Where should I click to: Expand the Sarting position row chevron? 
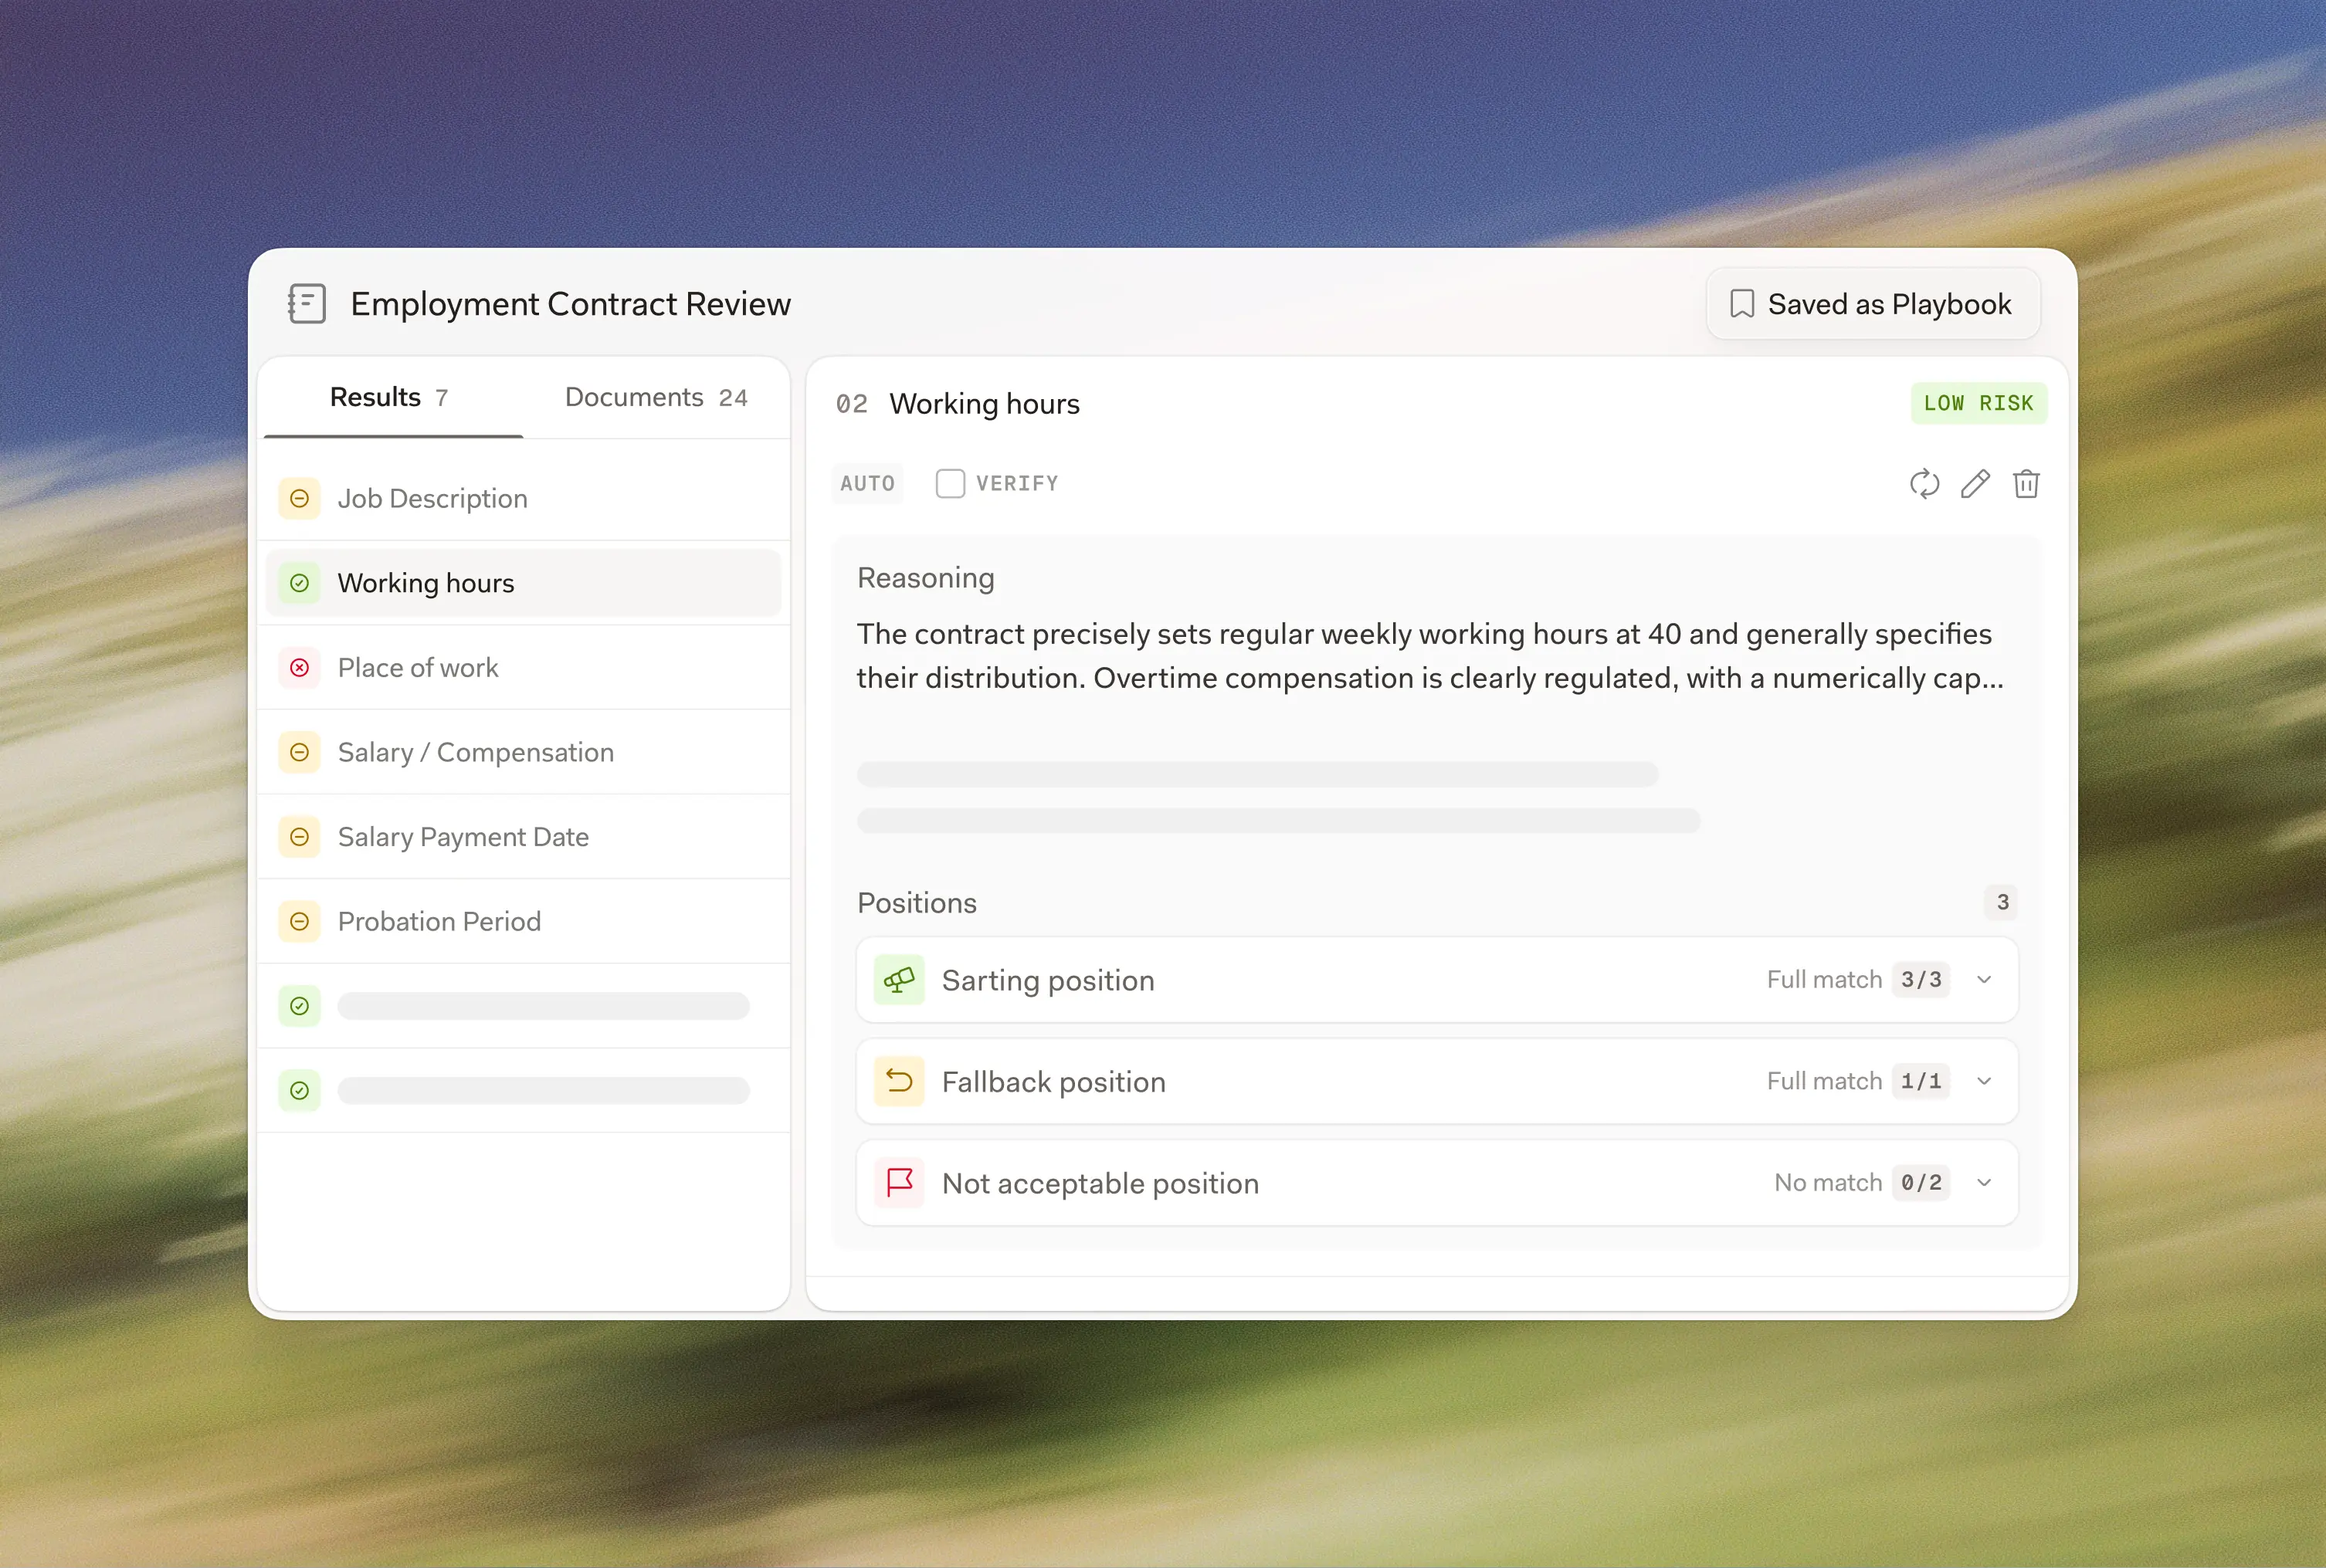pyautogui.click(x=1985, y=980)
